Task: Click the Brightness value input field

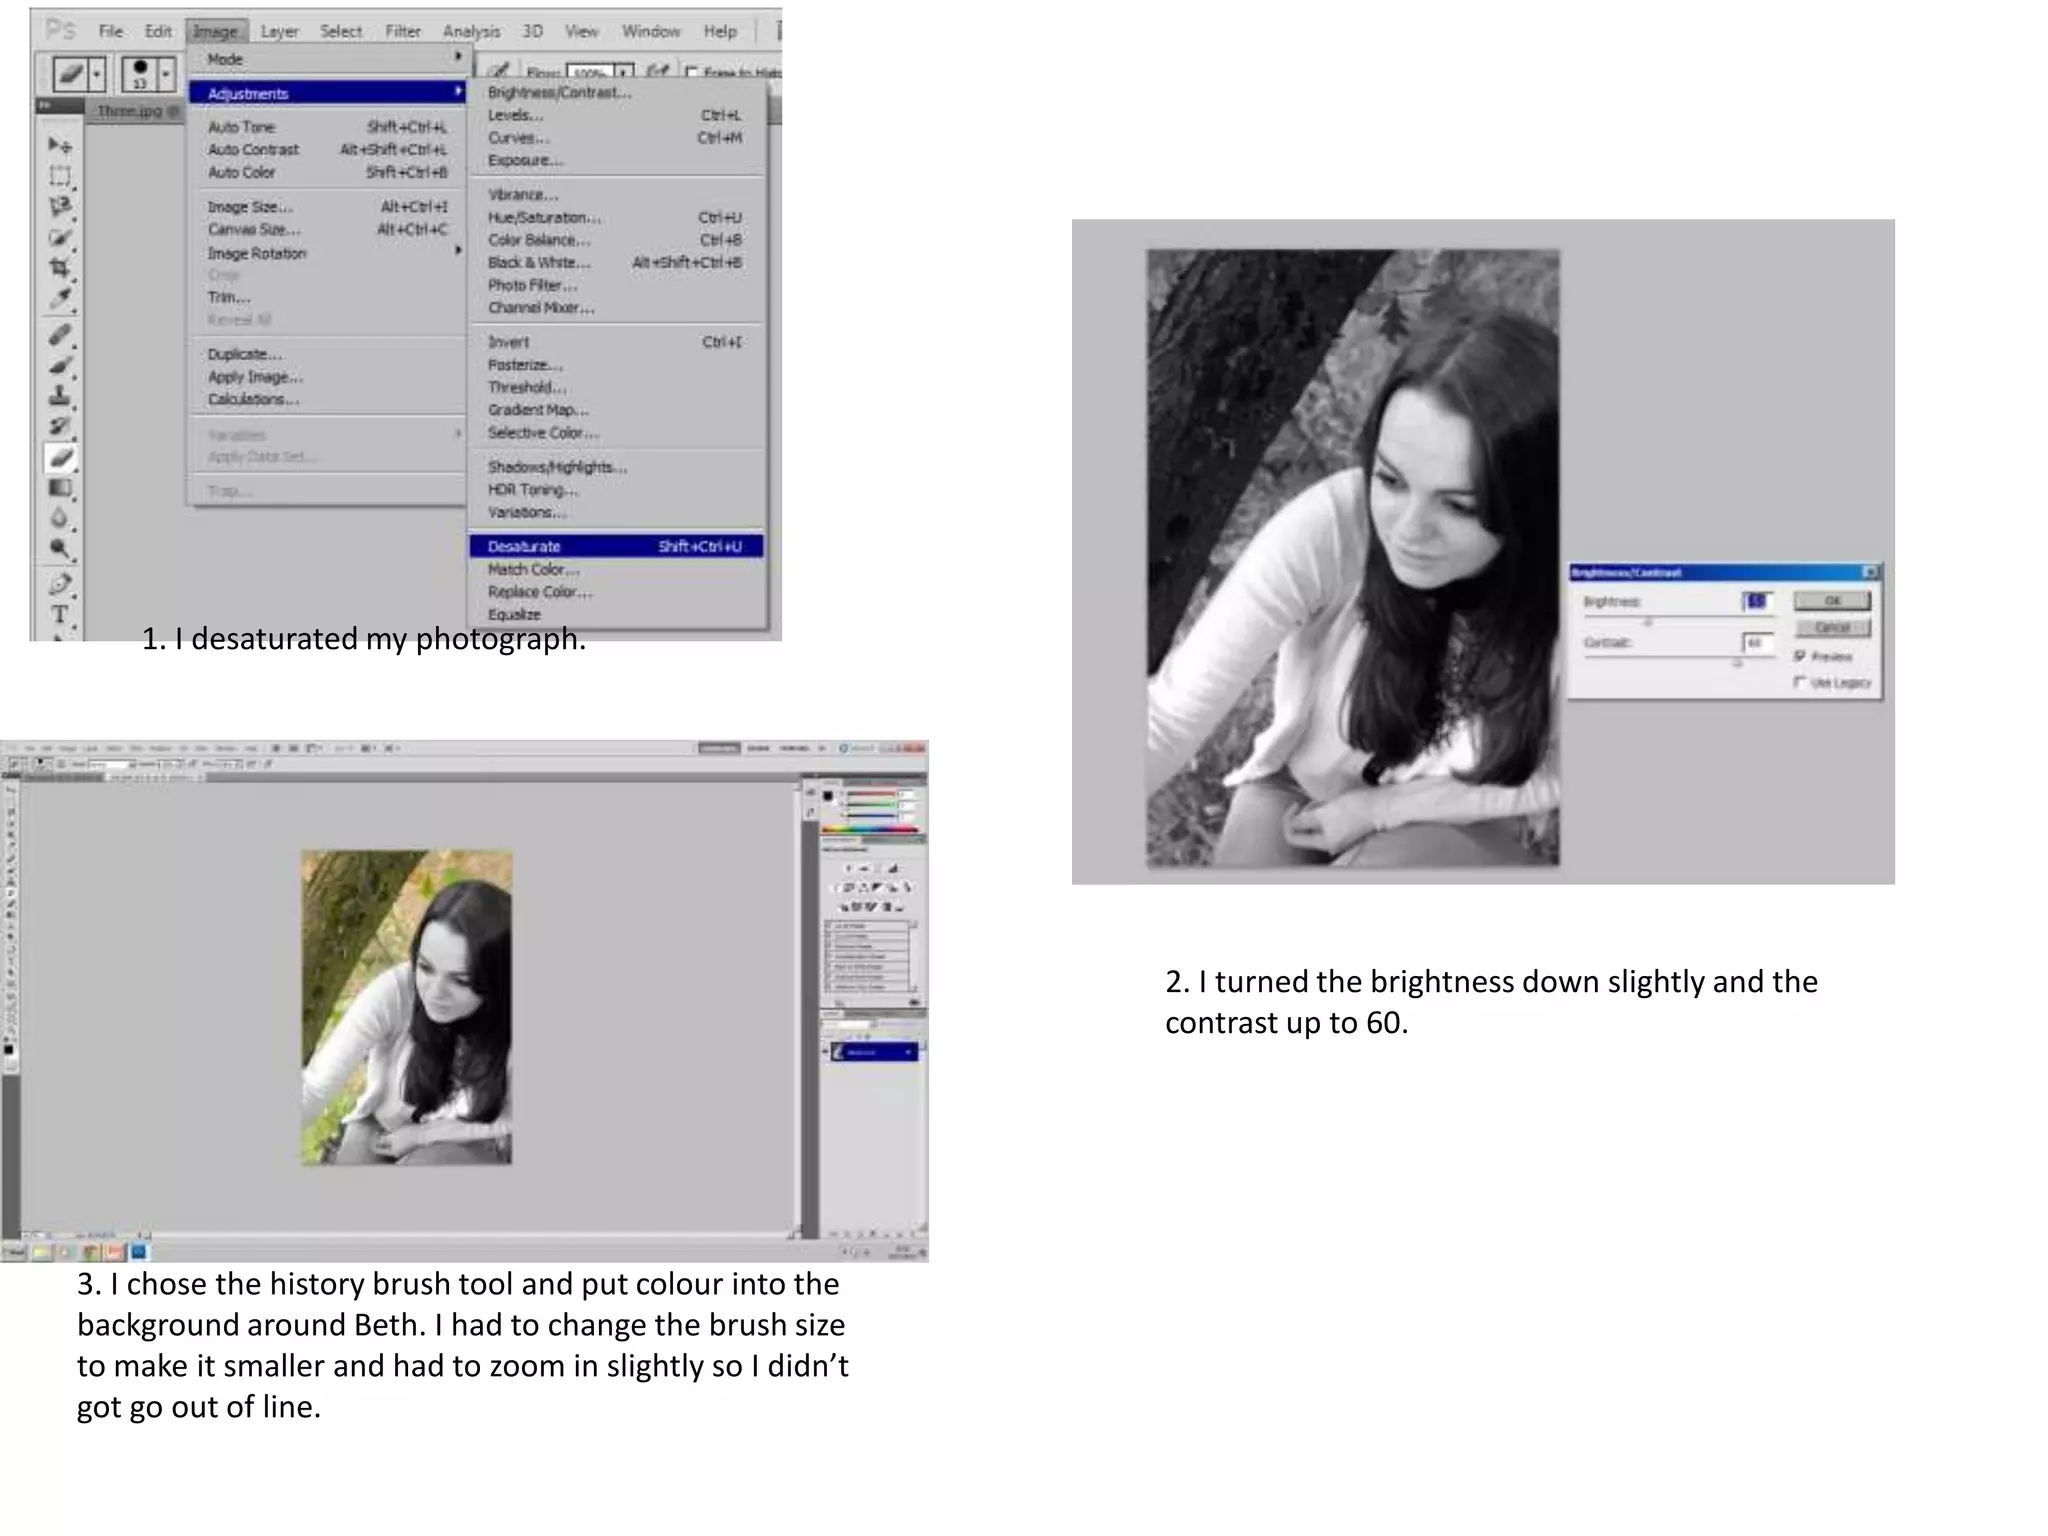Action: pos(1756,600)
